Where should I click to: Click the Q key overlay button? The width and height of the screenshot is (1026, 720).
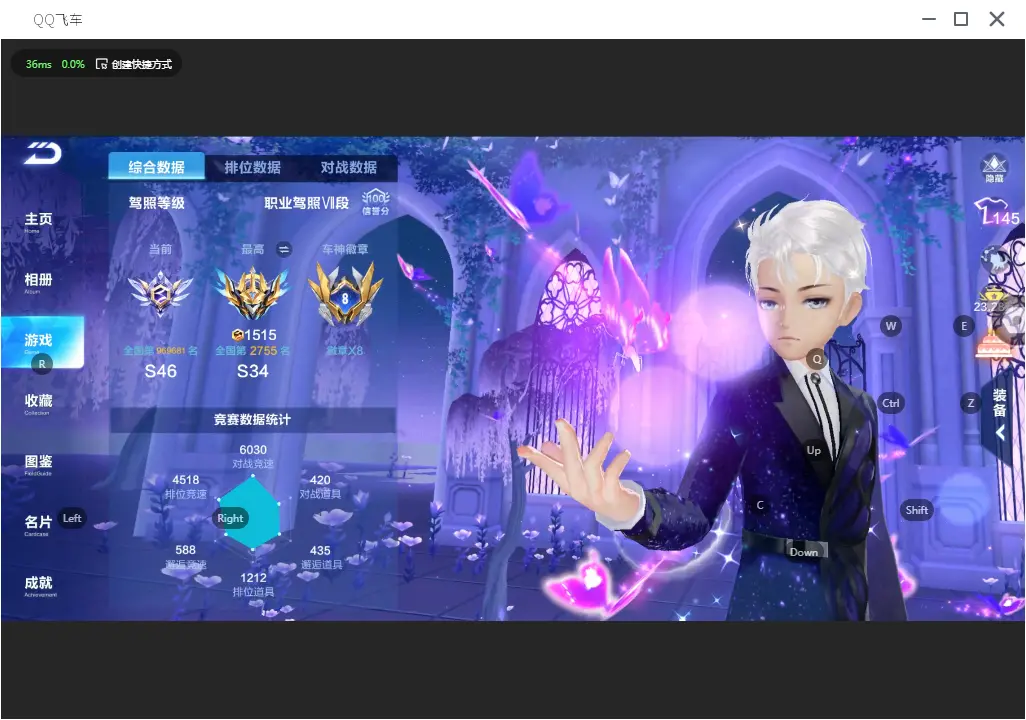pyautogui.click(x=817, y=359)
